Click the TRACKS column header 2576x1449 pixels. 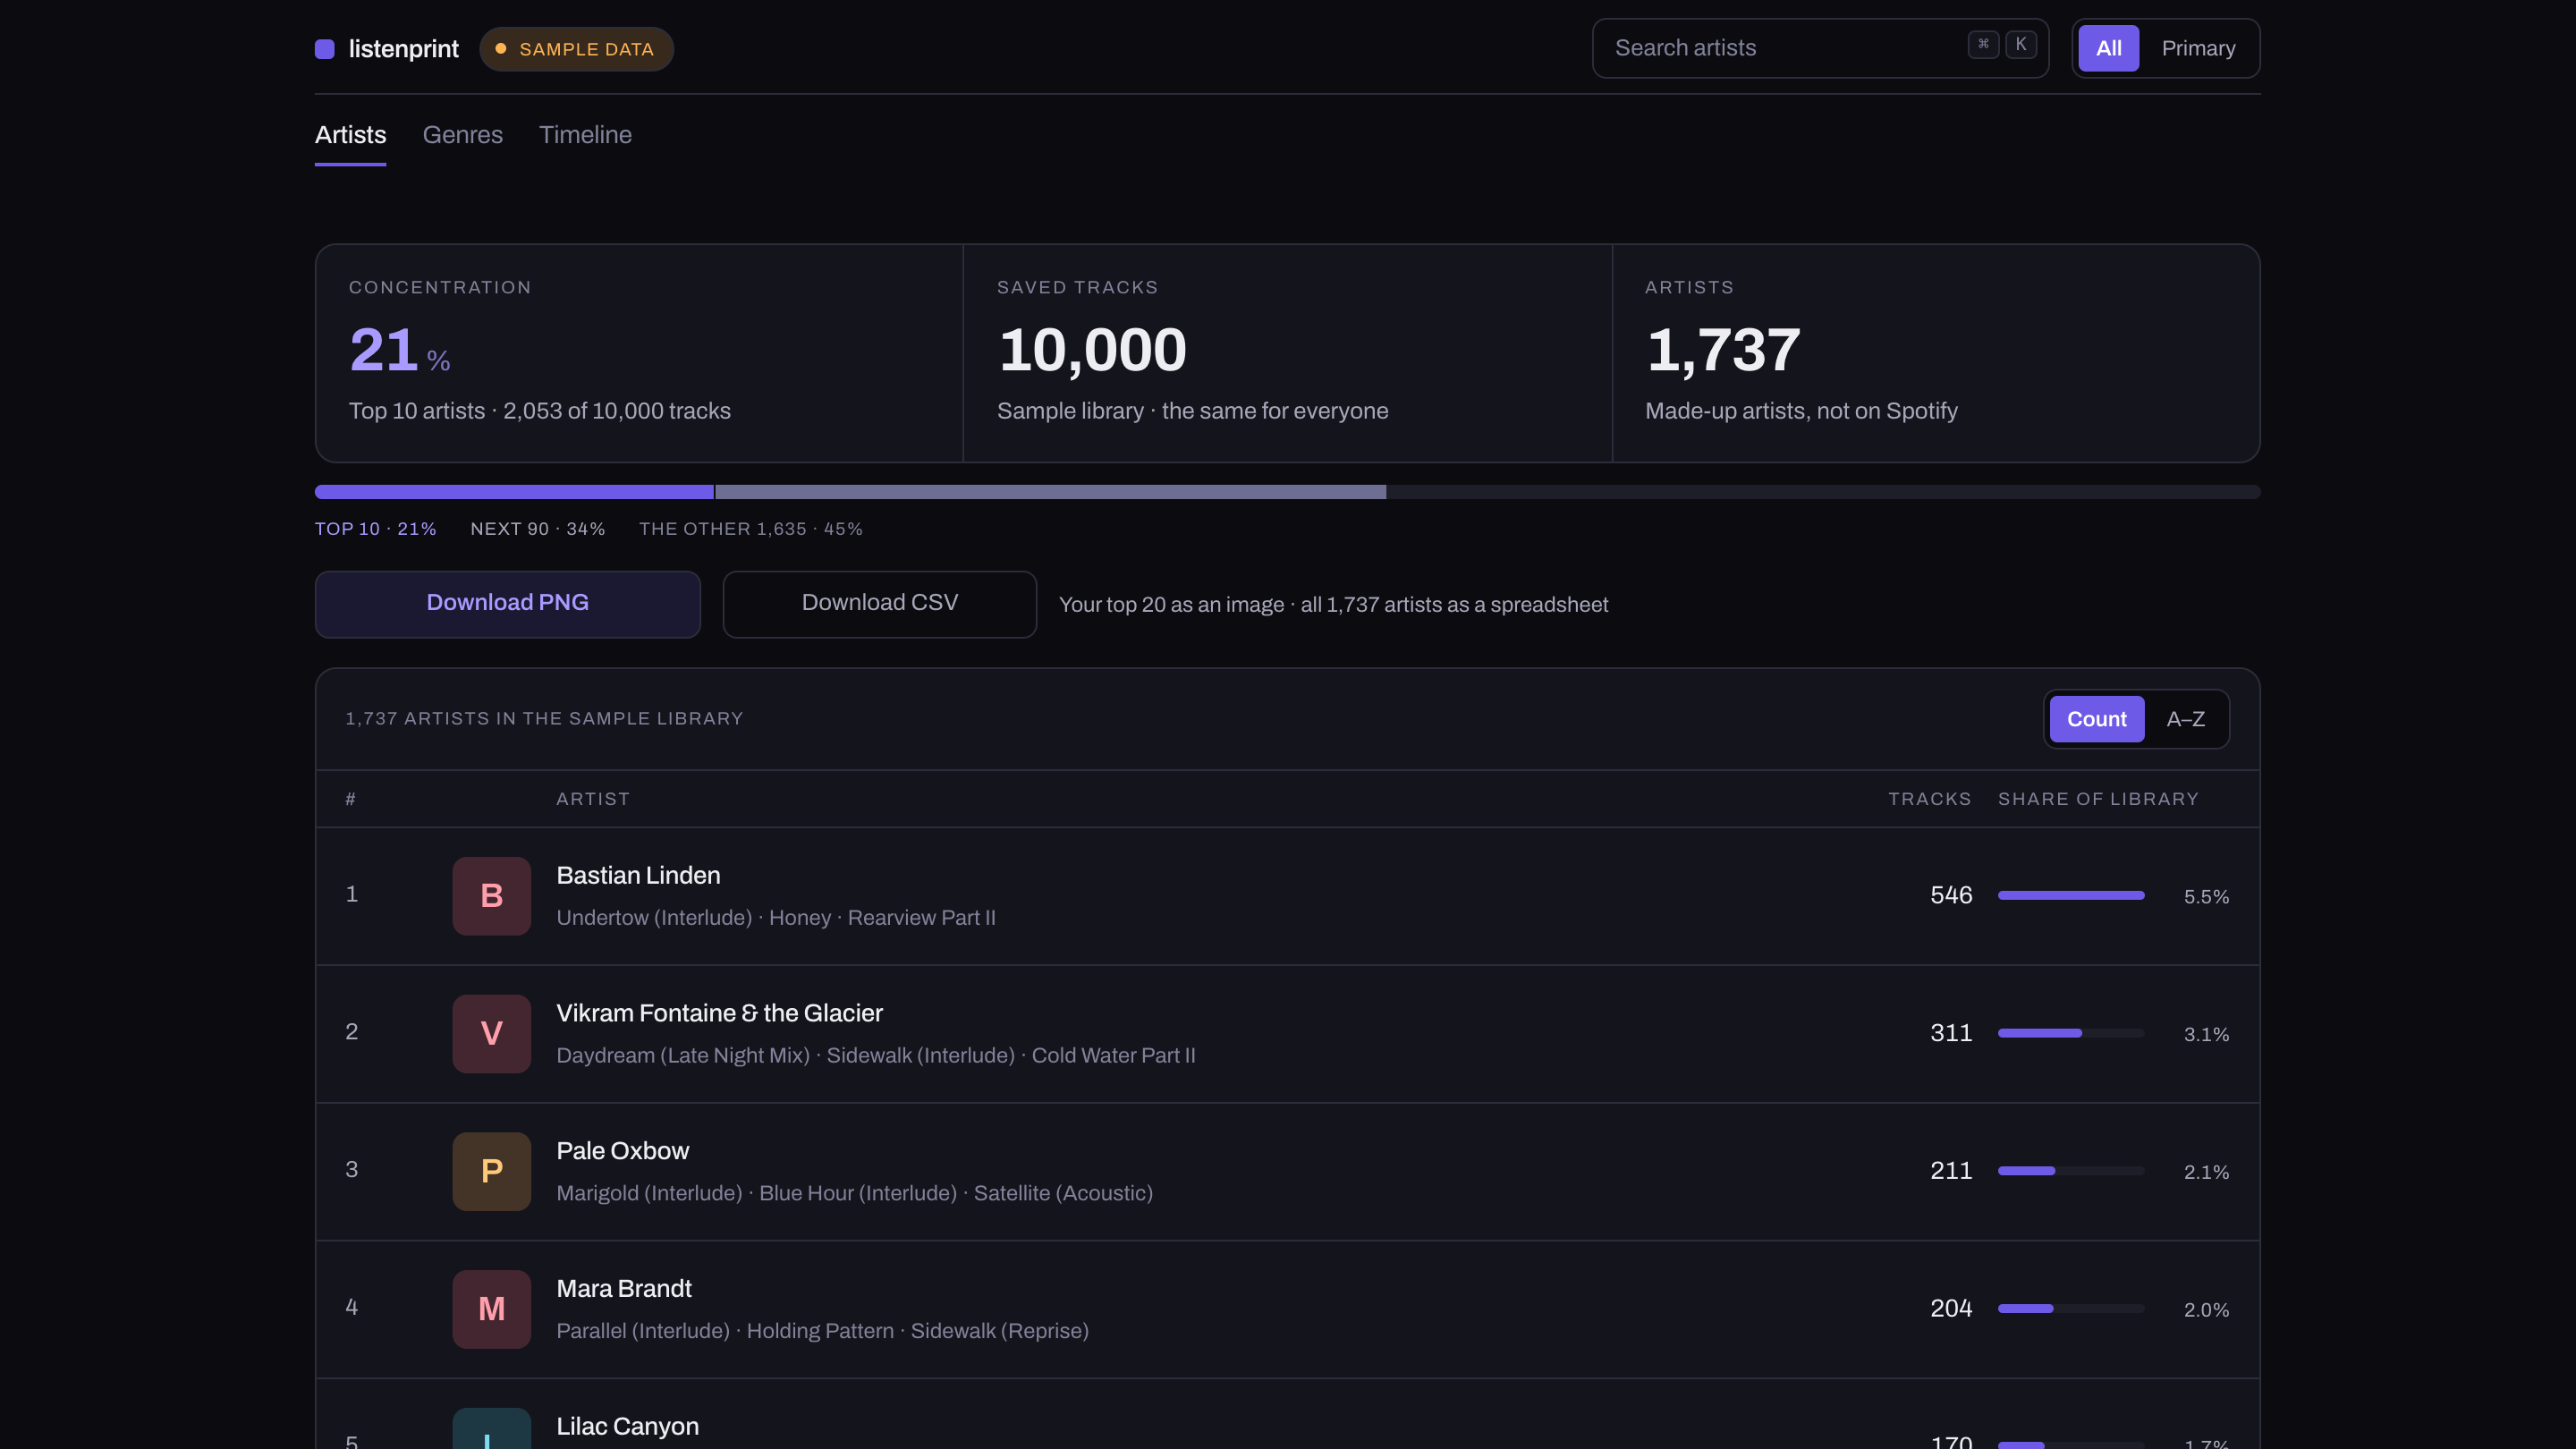pyautogui.click(x=1929, y=799)
